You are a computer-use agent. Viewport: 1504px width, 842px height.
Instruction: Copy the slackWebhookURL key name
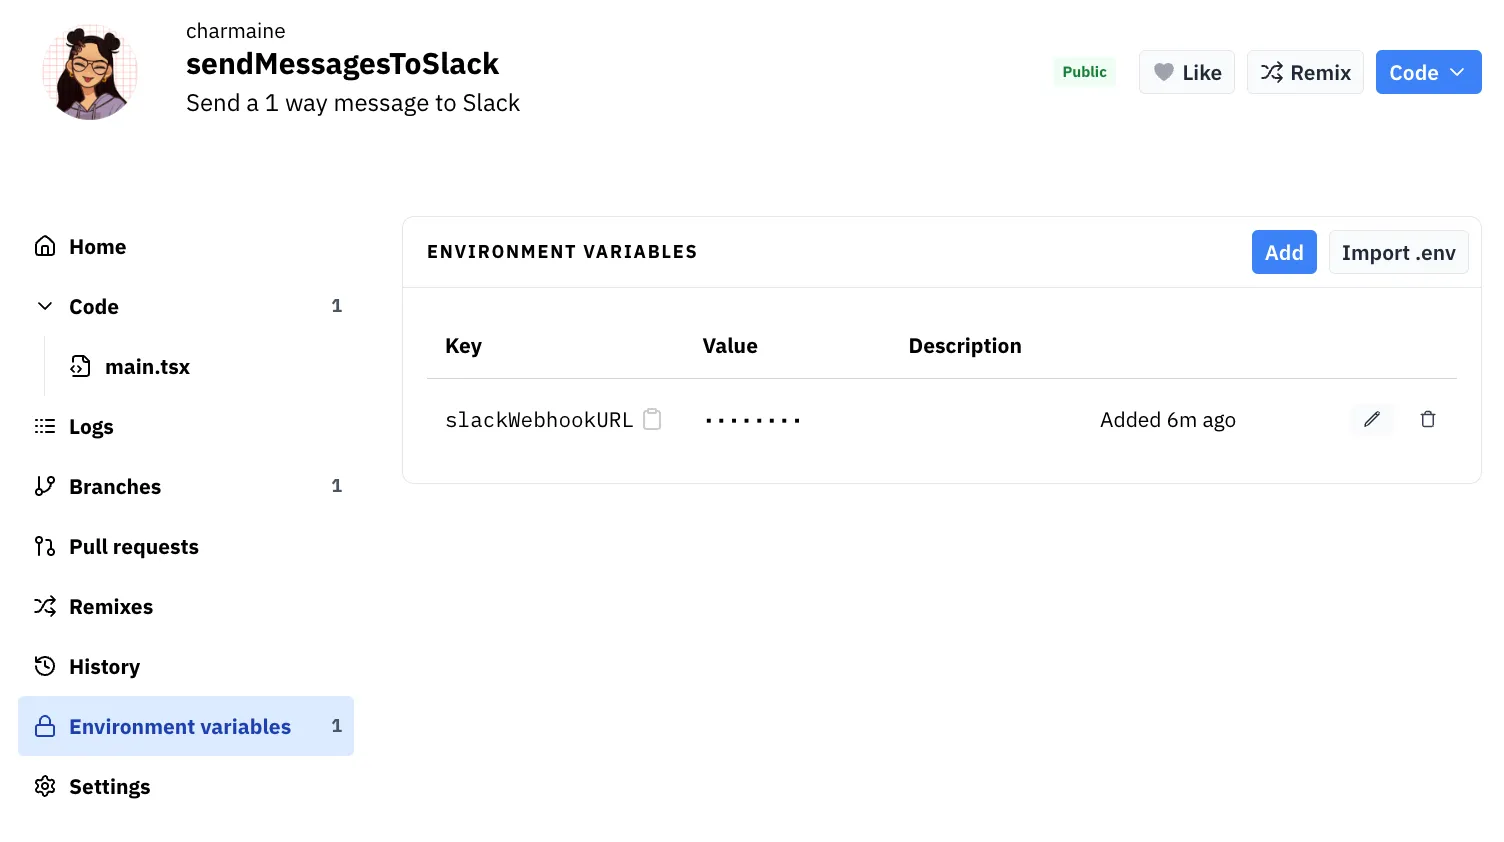tap(652, 419)
